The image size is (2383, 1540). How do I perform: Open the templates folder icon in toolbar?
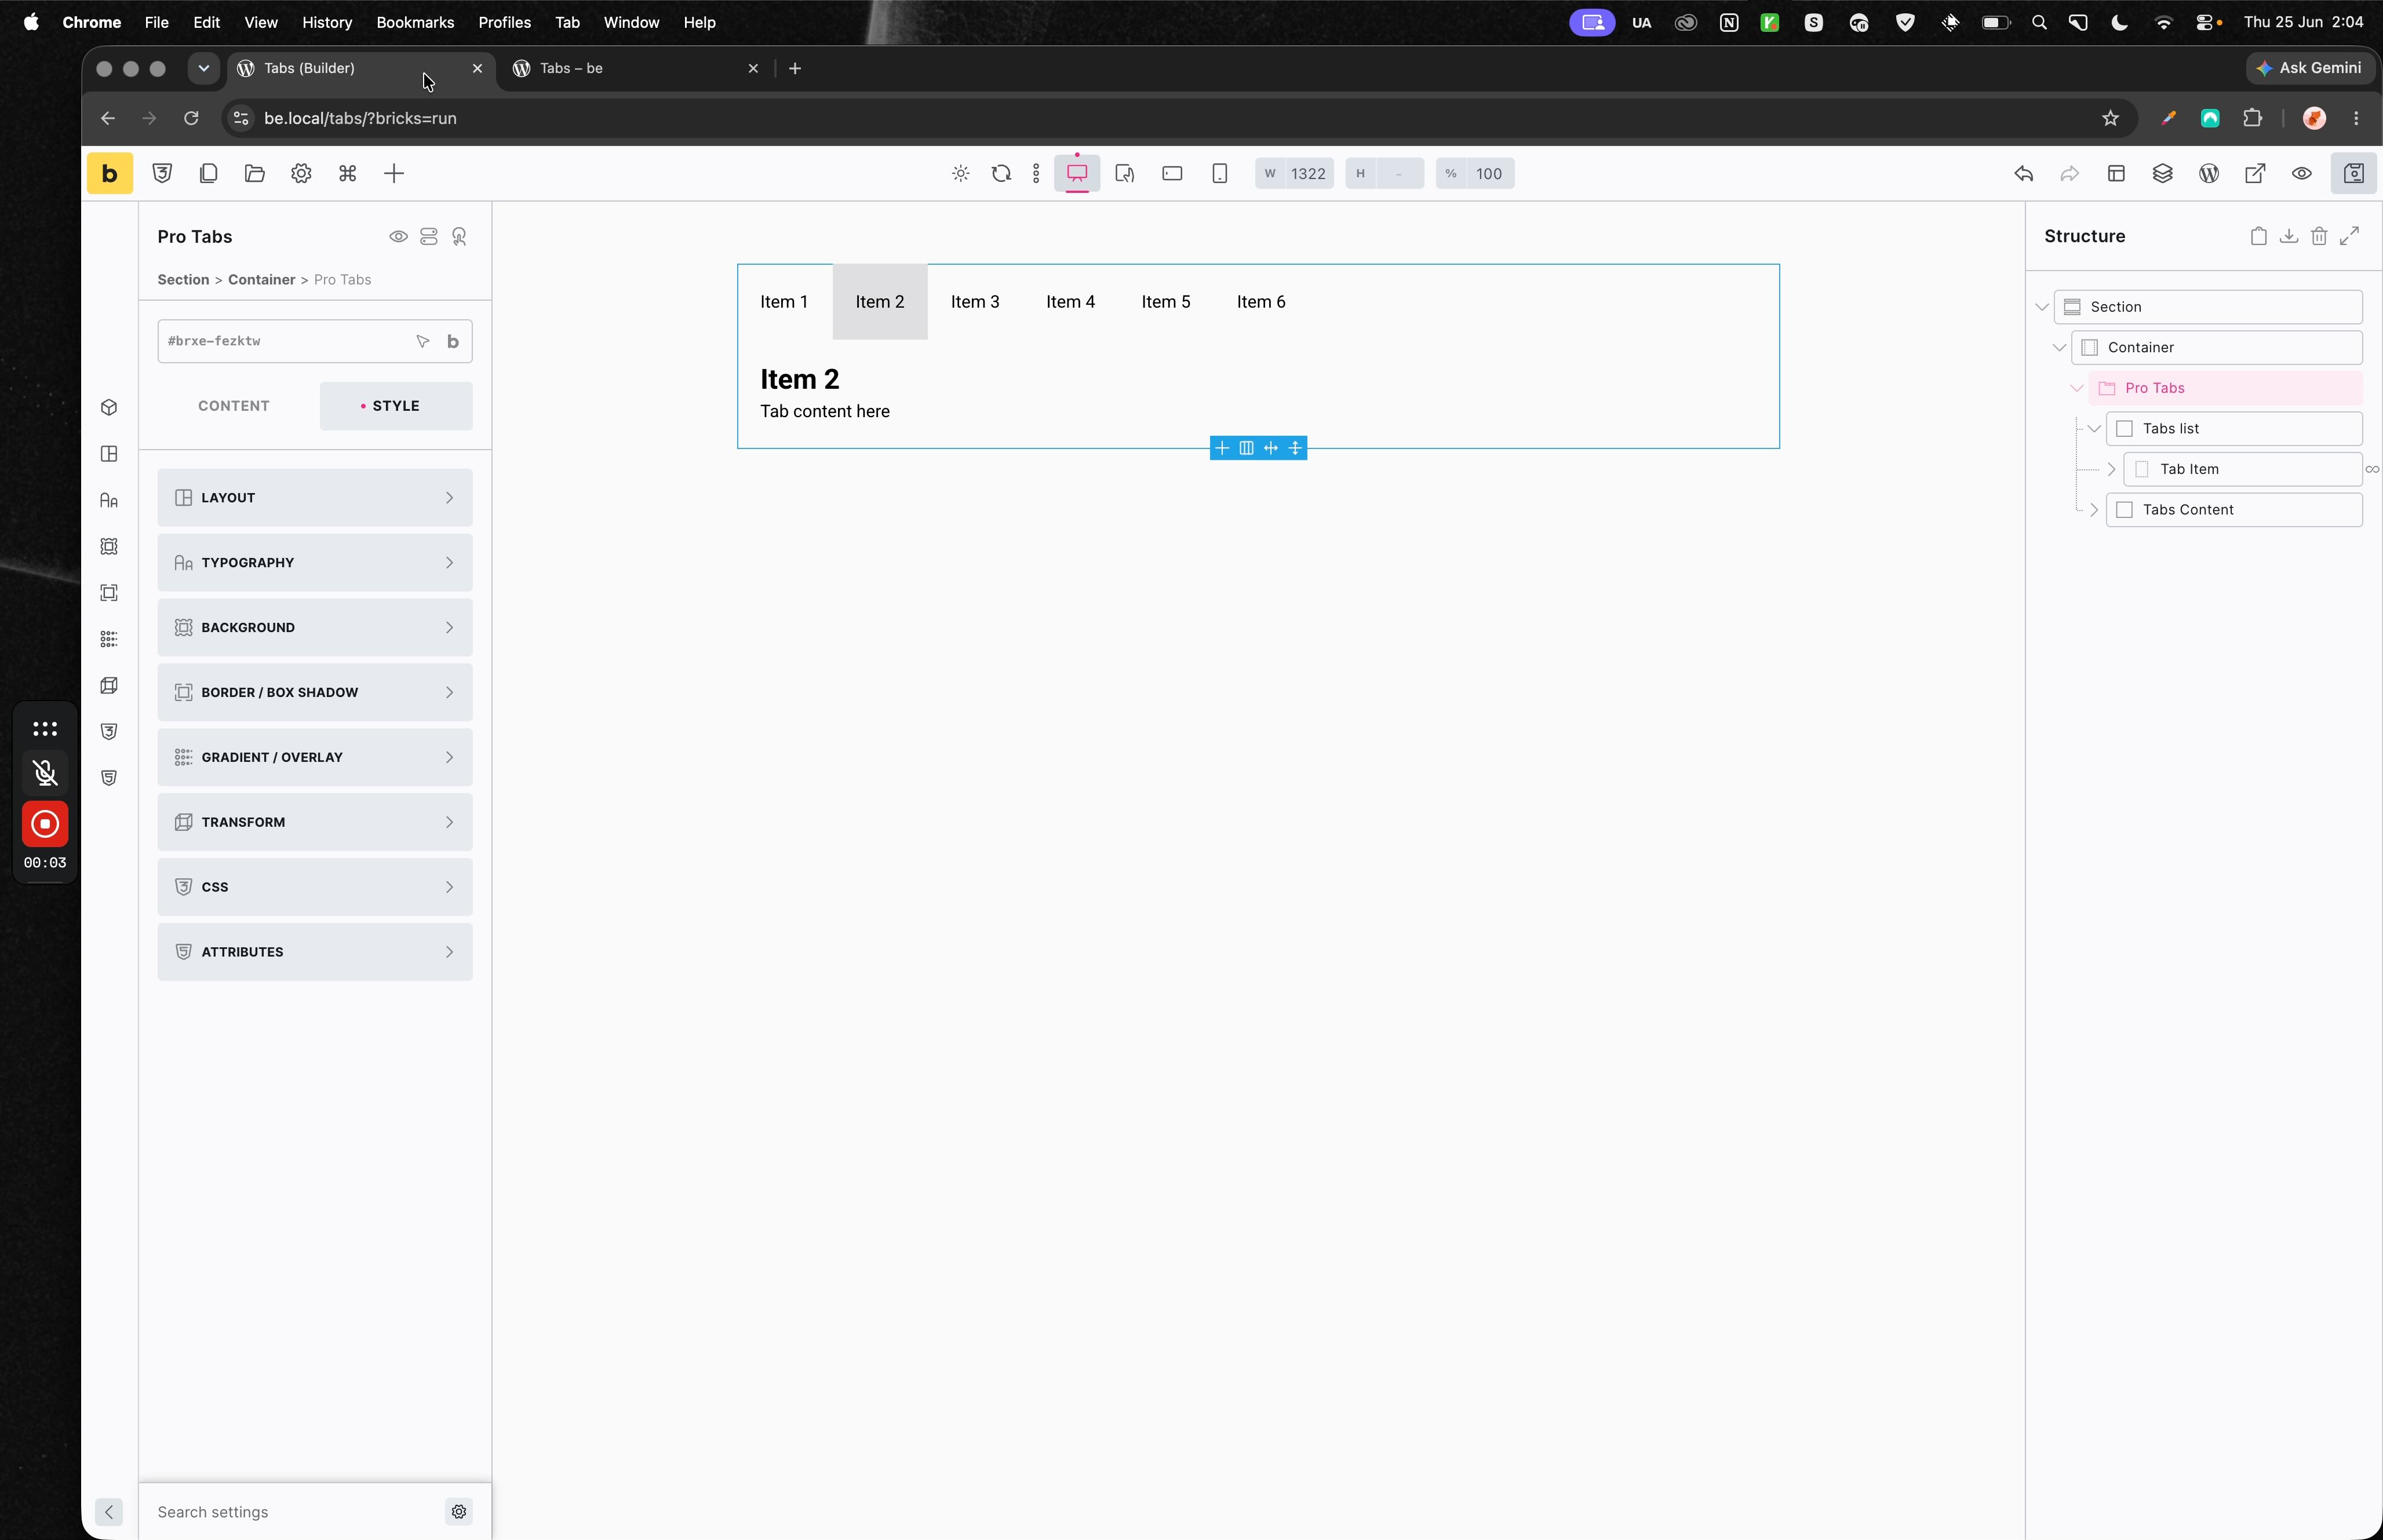[255, 173]
